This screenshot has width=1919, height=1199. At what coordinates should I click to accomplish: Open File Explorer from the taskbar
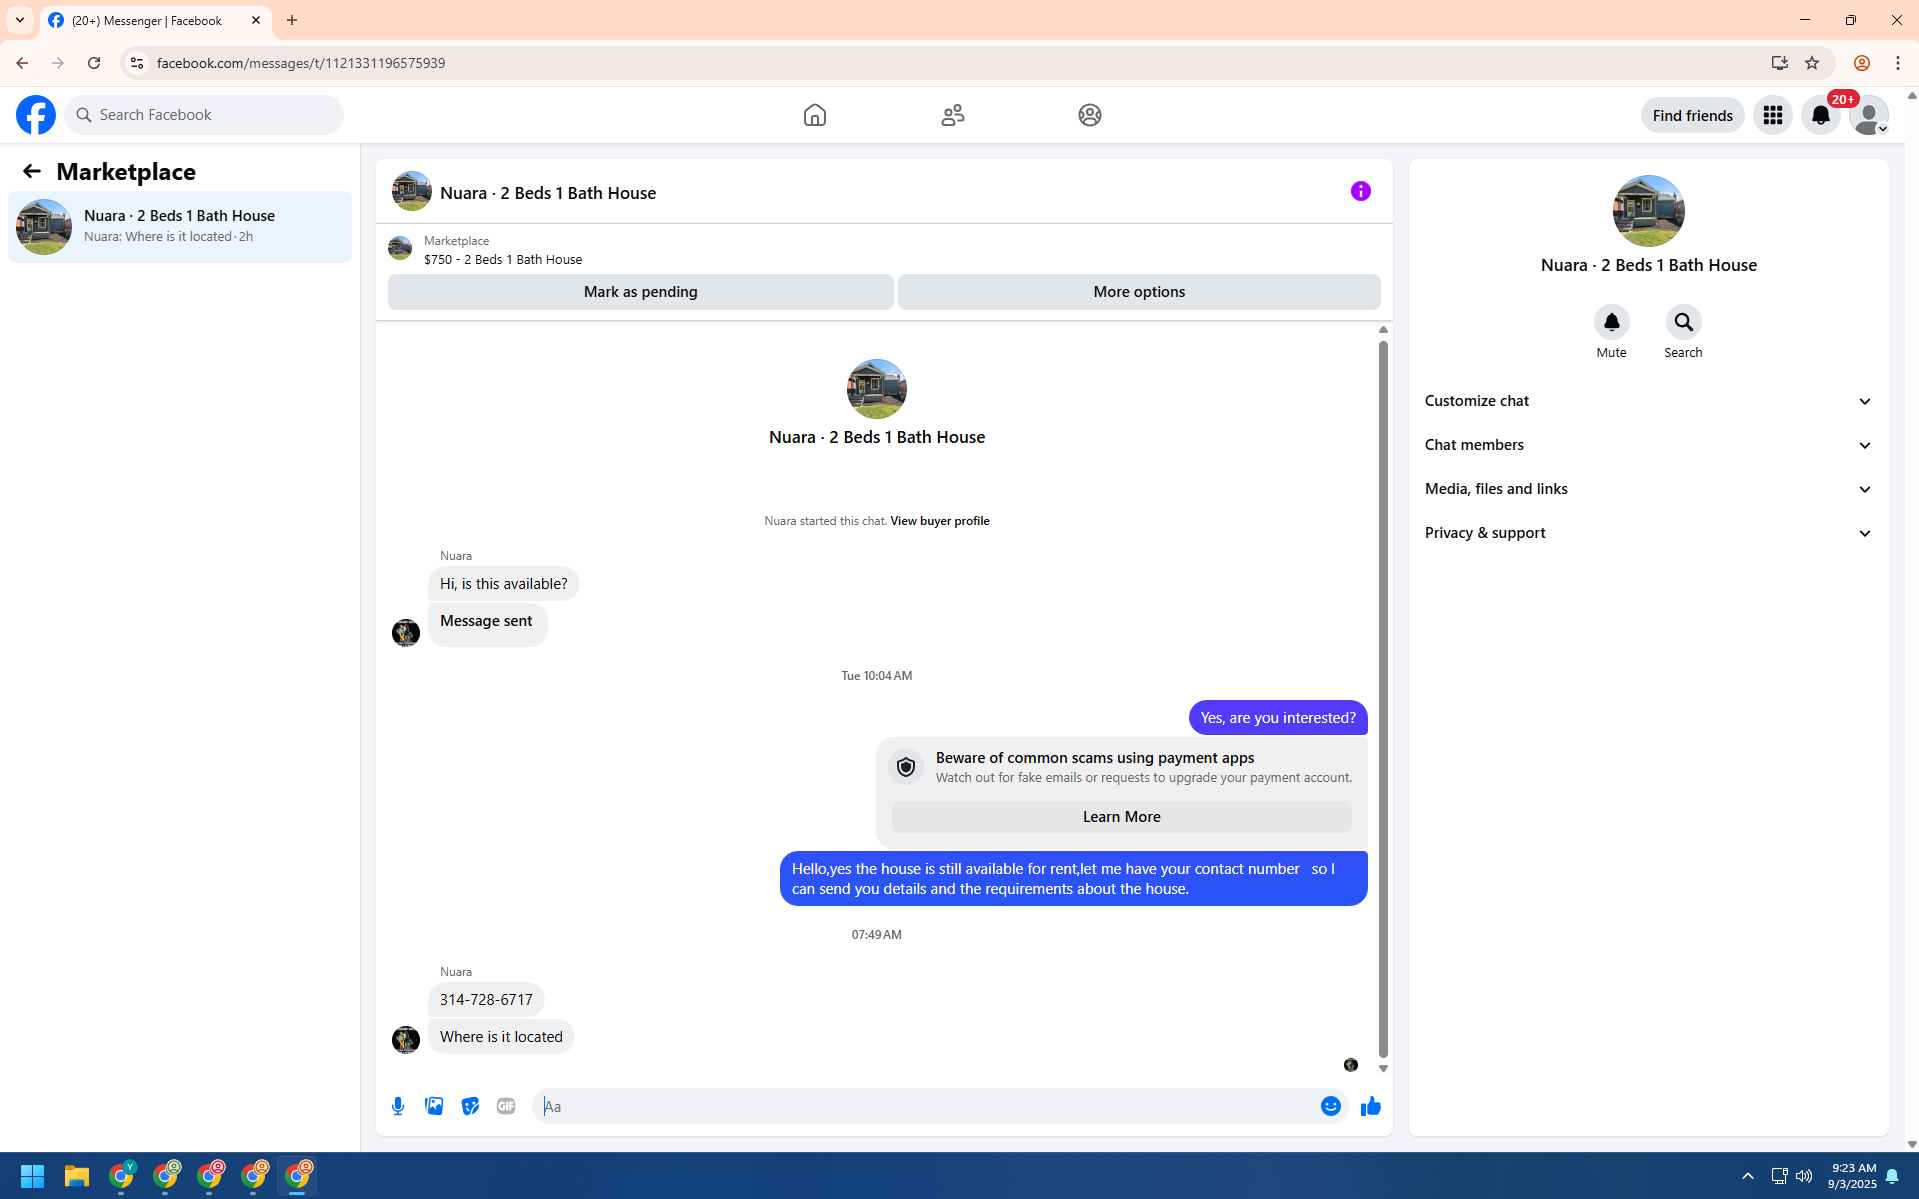tap(77, 1176)
